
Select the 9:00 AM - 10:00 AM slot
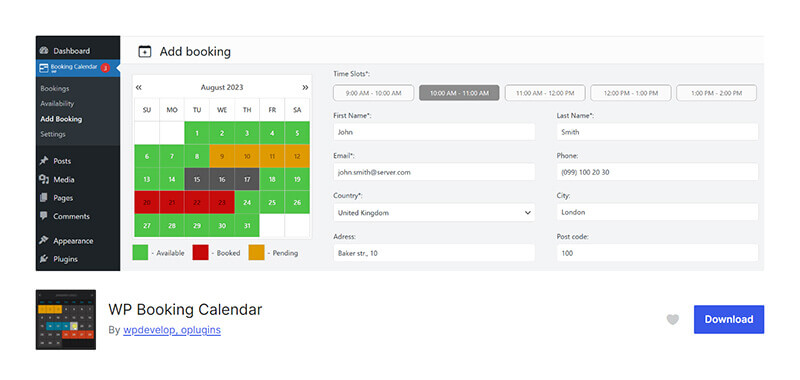373,93
